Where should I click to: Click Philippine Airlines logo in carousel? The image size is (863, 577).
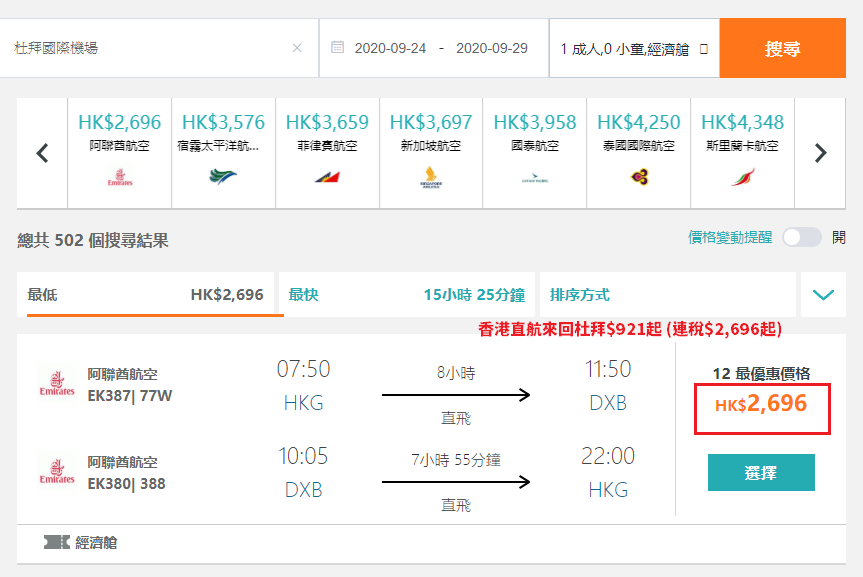click(x=327, y=177)
